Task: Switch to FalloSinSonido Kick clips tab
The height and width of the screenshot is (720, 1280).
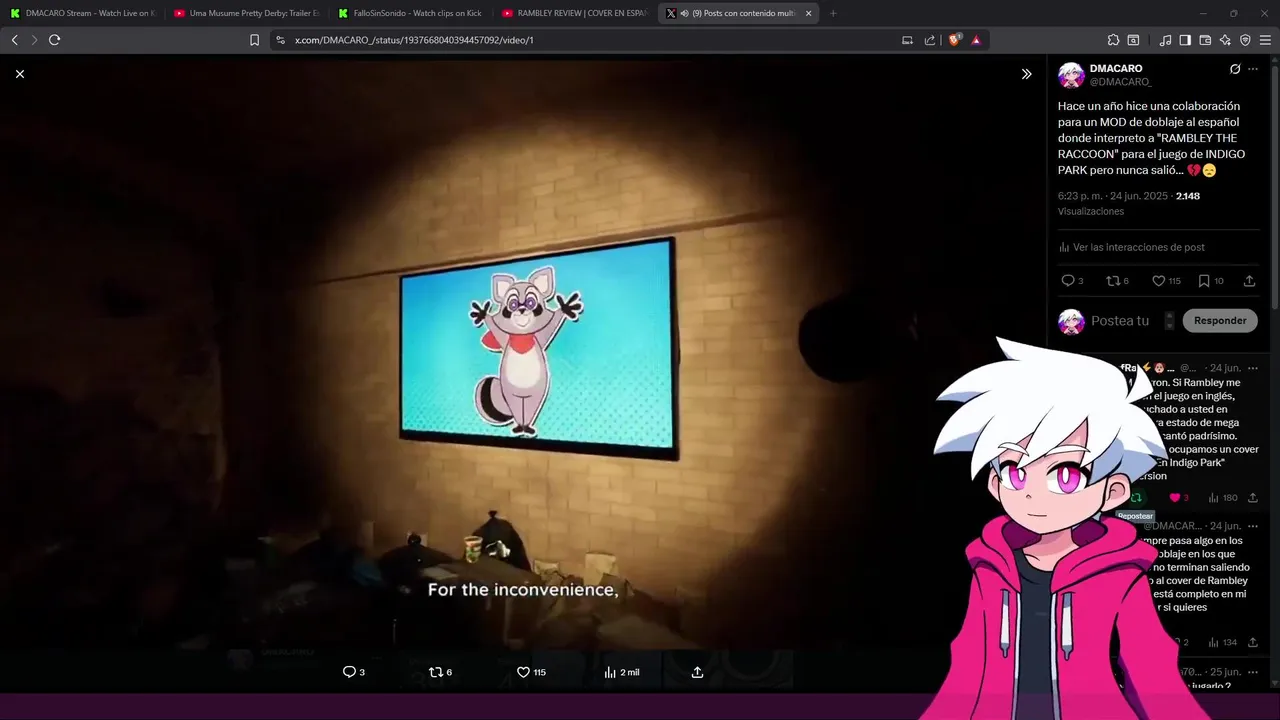Action: (x=410, y=13)
